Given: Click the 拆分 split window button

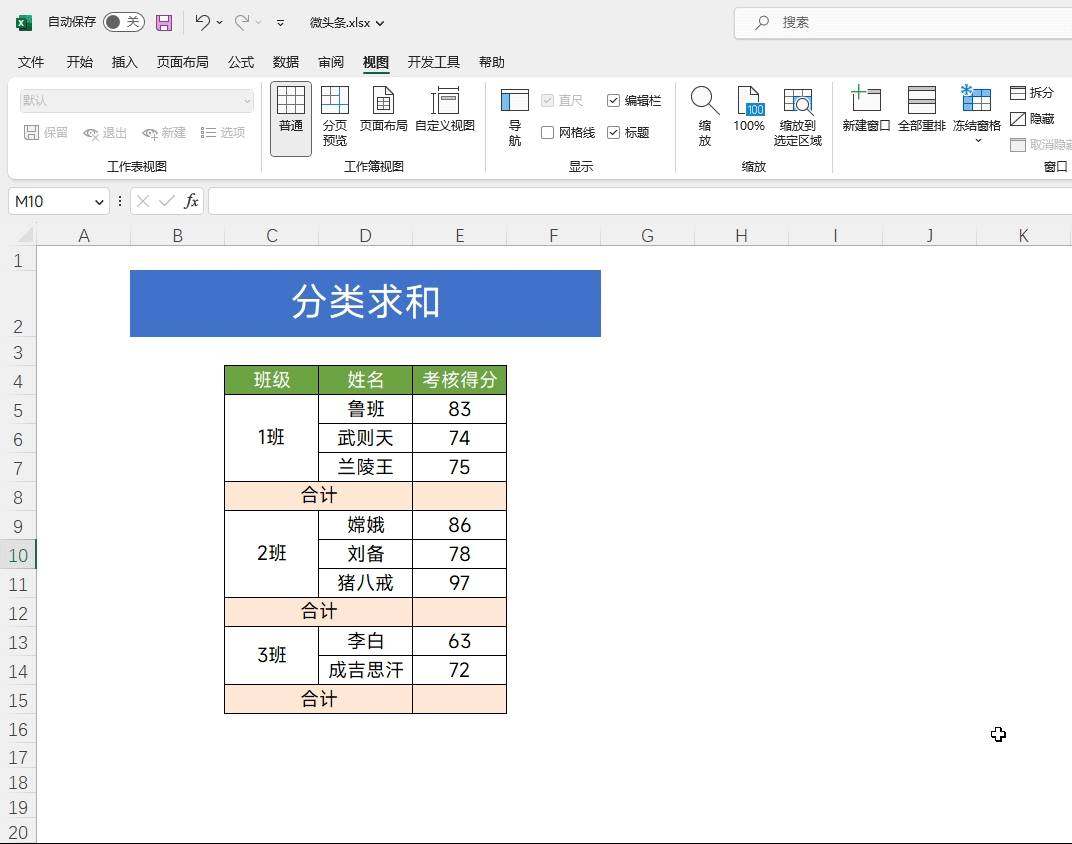Looking at the screenshot, I should [1032, 93].
